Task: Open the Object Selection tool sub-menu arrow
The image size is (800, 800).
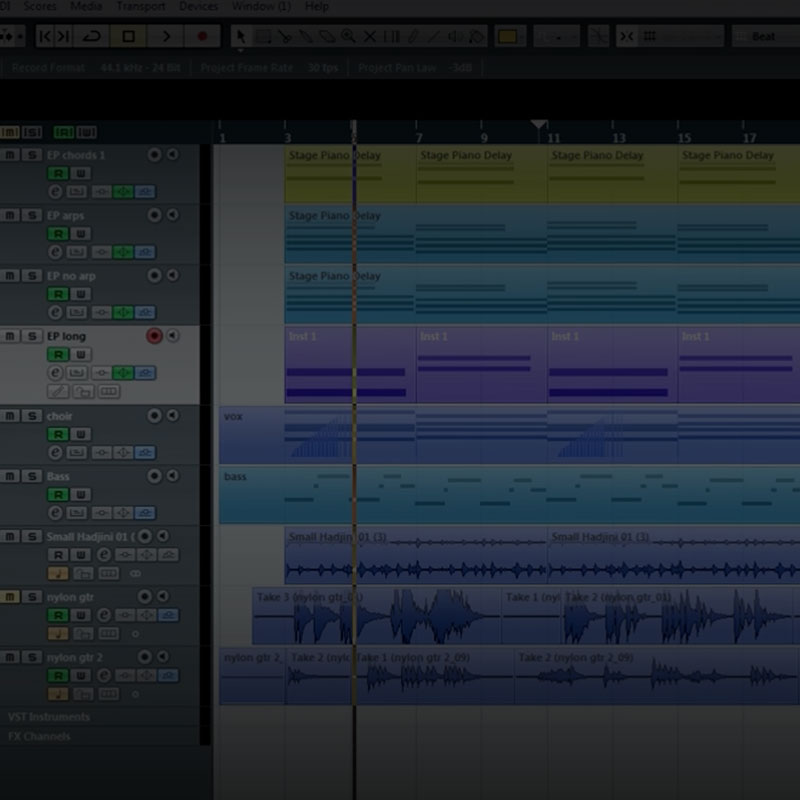Action: click(241, 51)
